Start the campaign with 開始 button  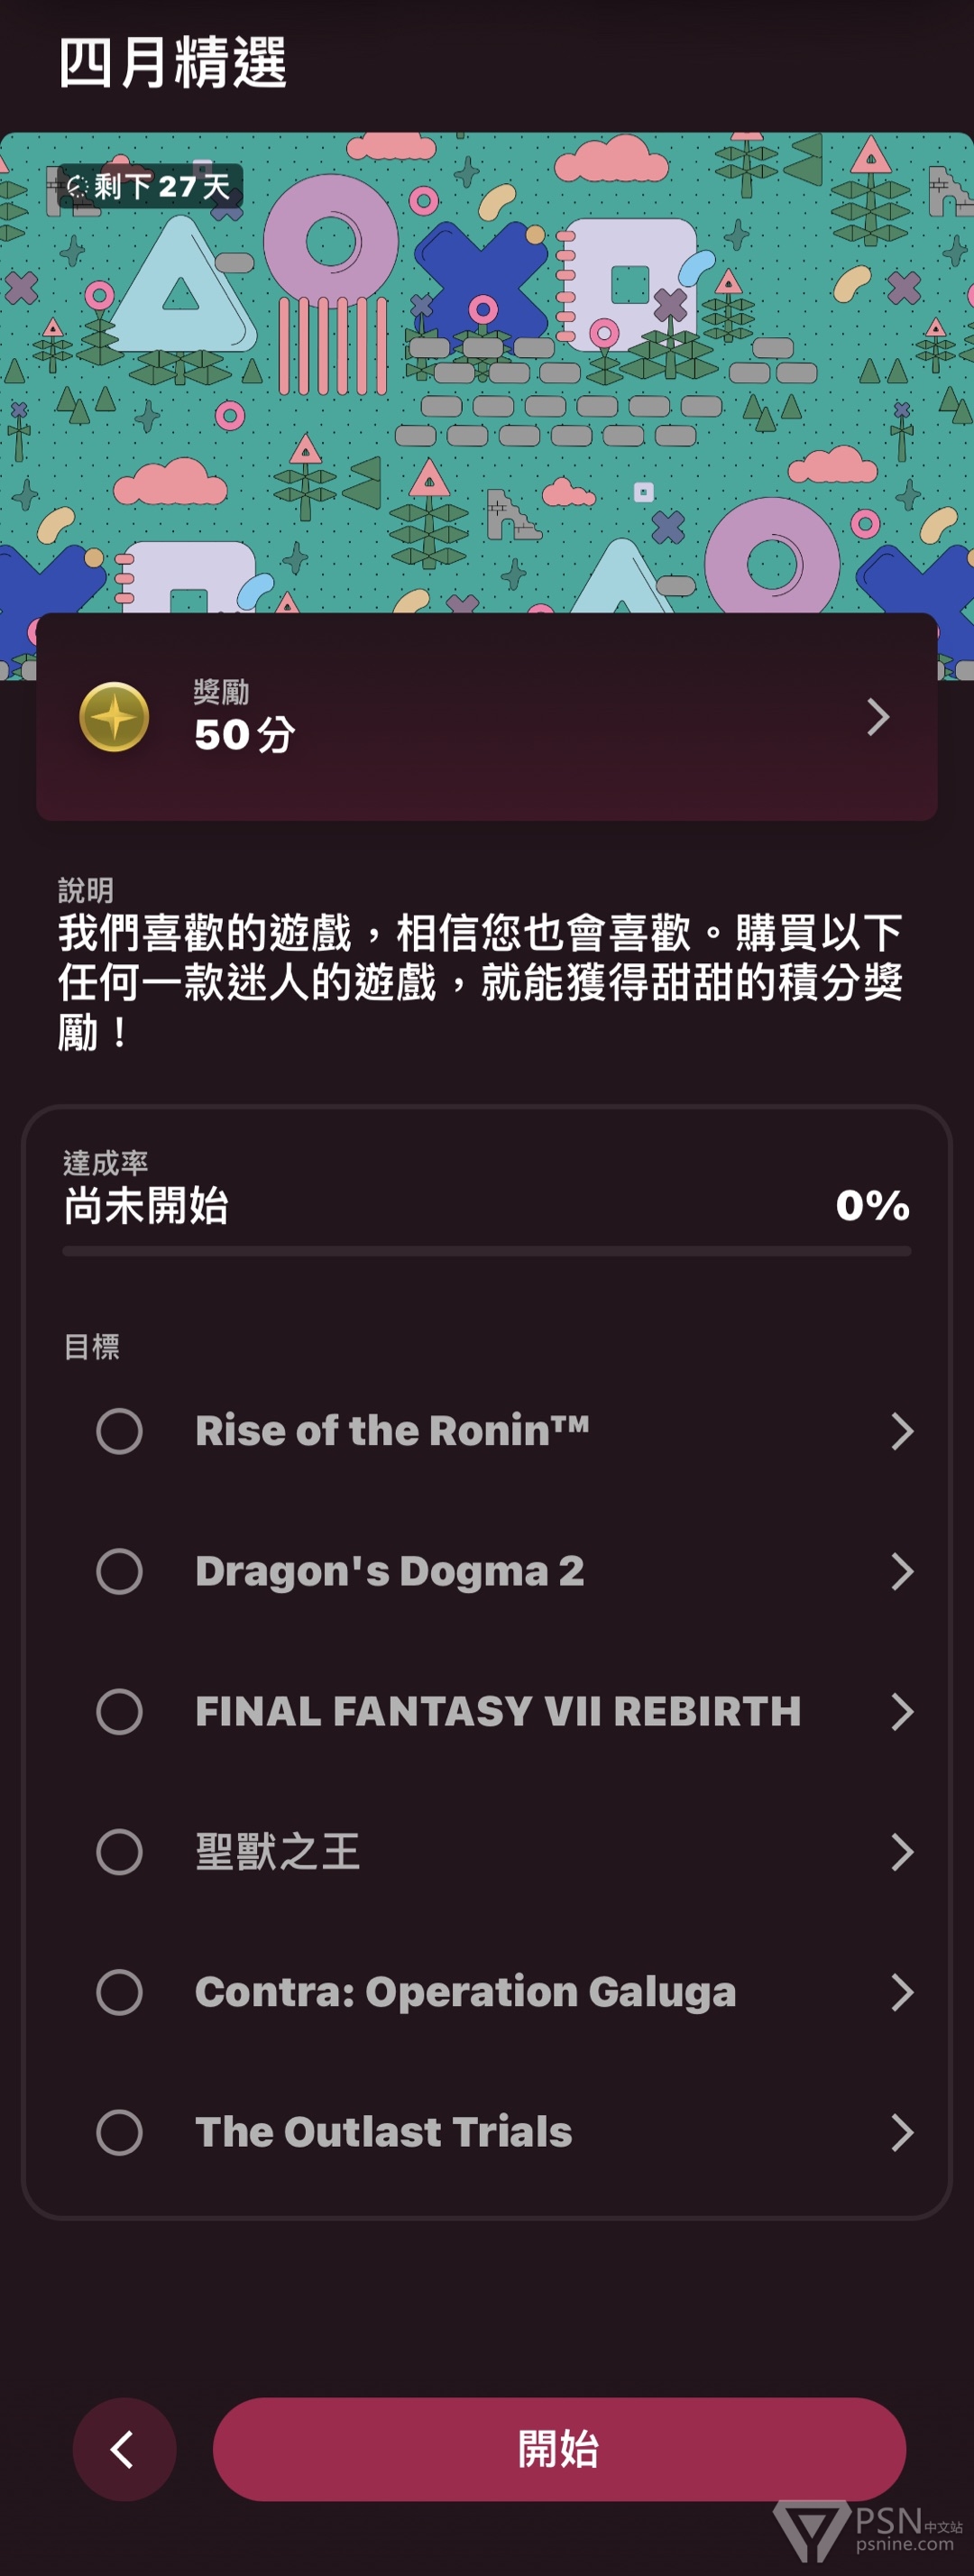point(559,2449)
